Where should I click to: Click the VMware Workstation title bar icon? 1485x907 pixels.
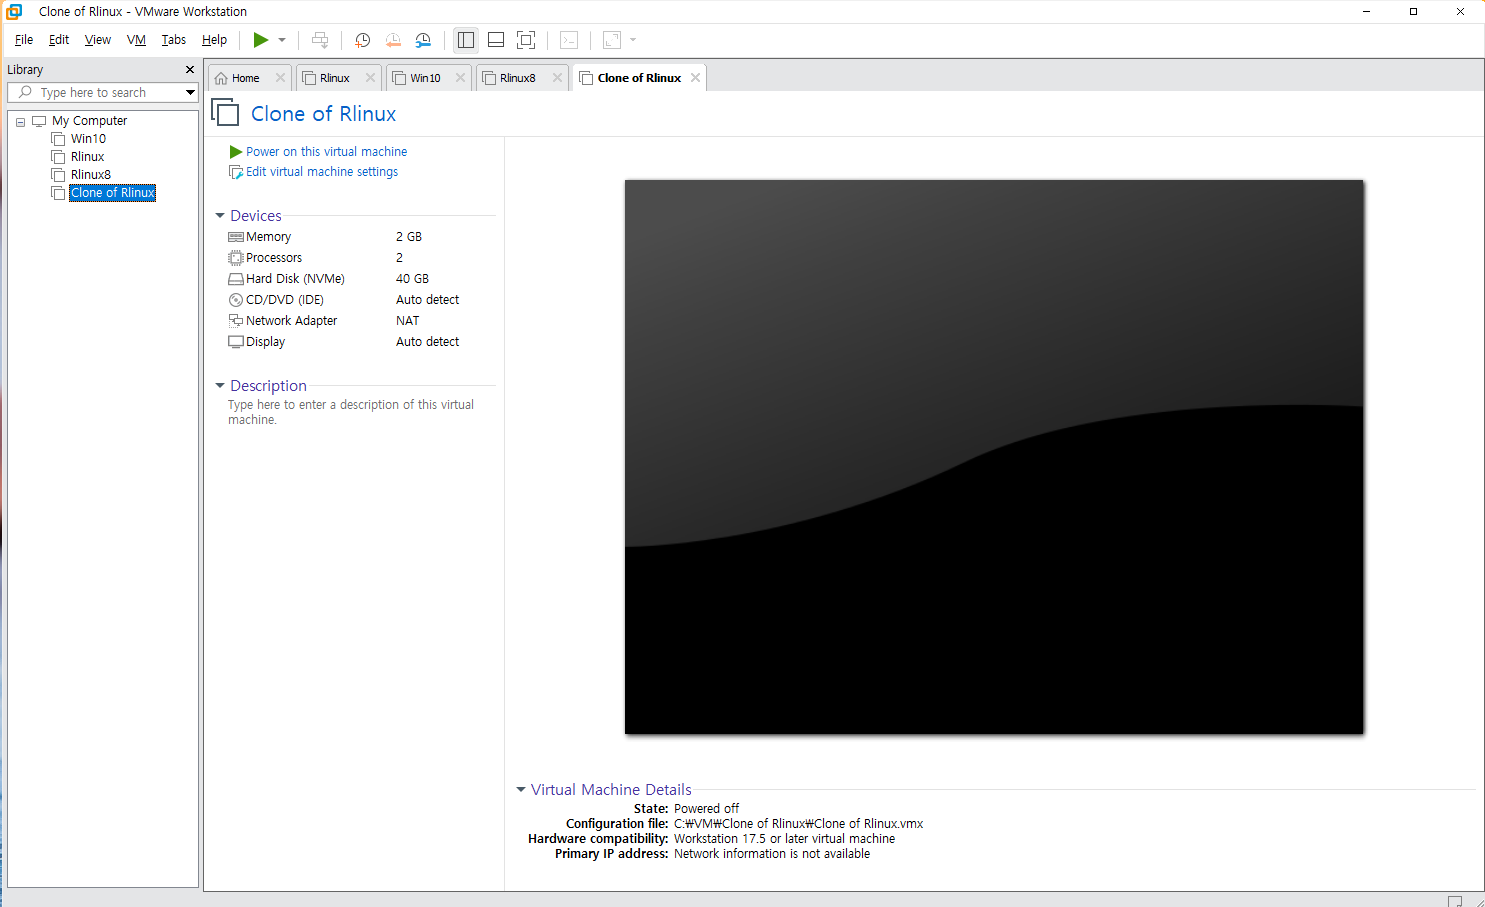(x=14, y=12)
